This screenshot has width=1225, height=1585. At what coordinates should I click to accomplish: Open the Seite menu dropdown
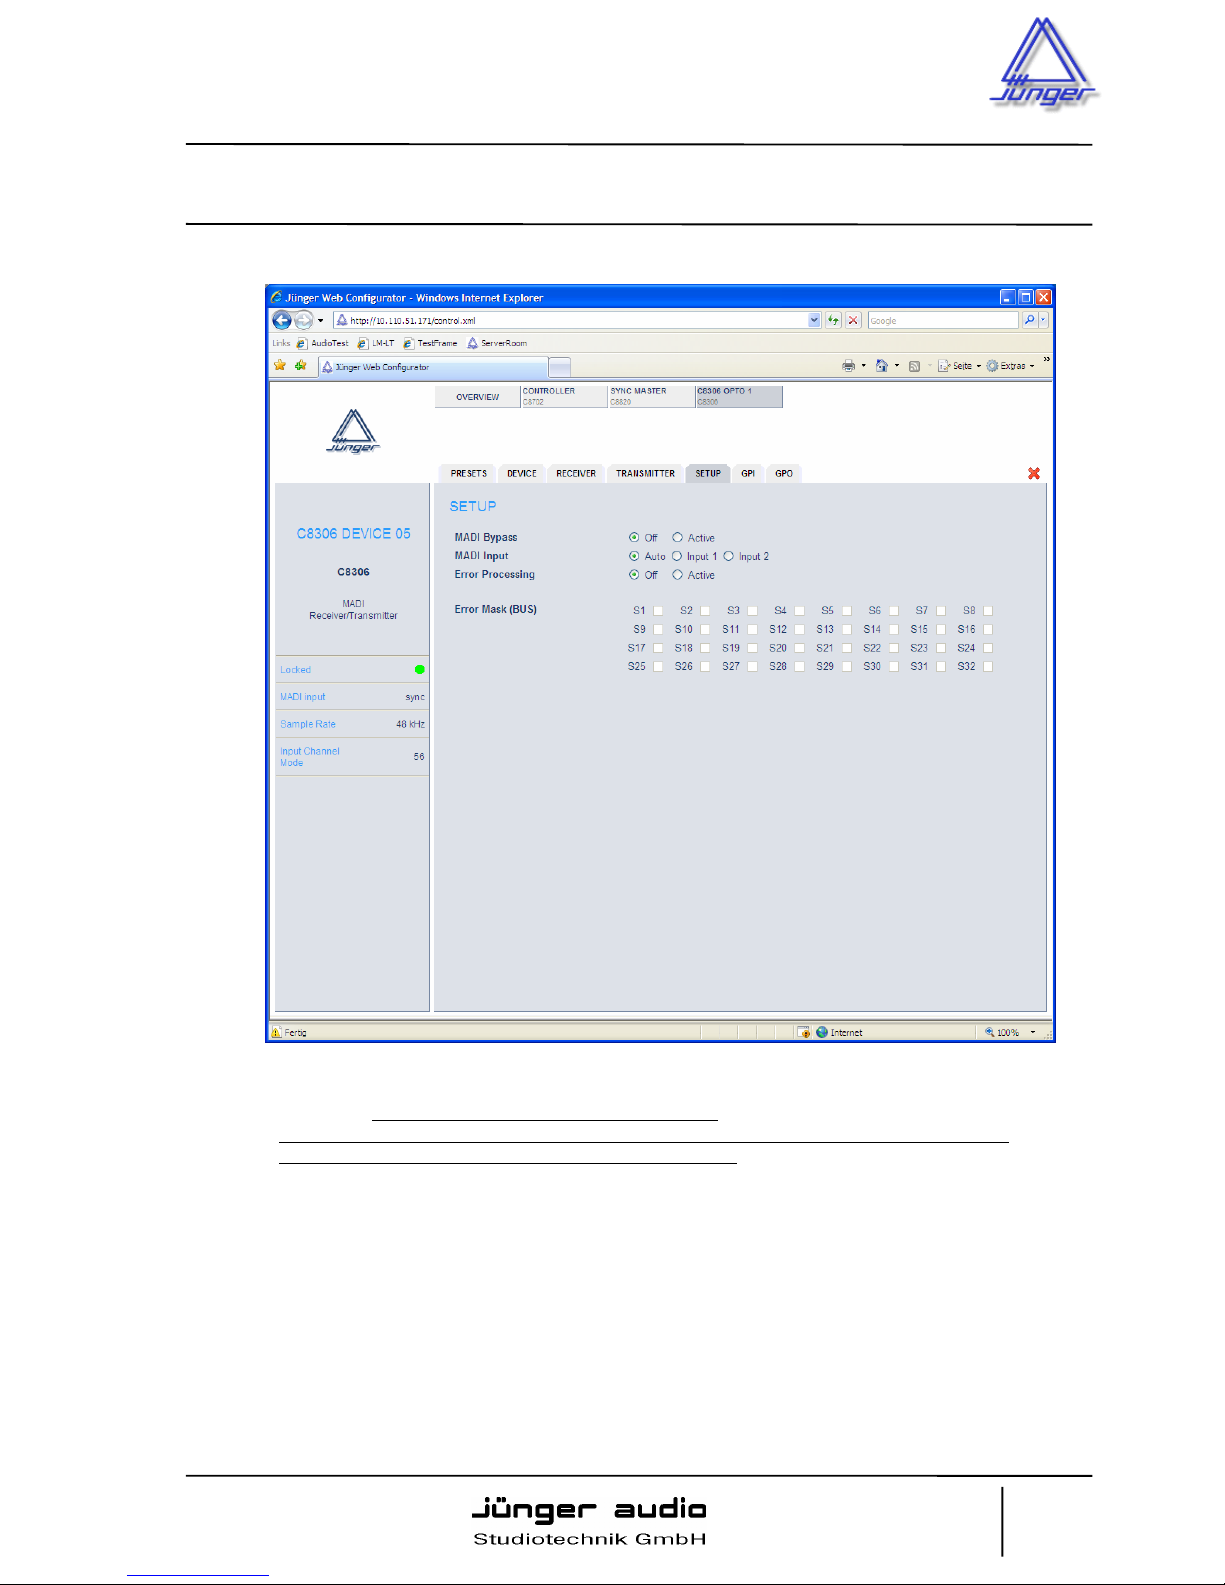[959, 366]
